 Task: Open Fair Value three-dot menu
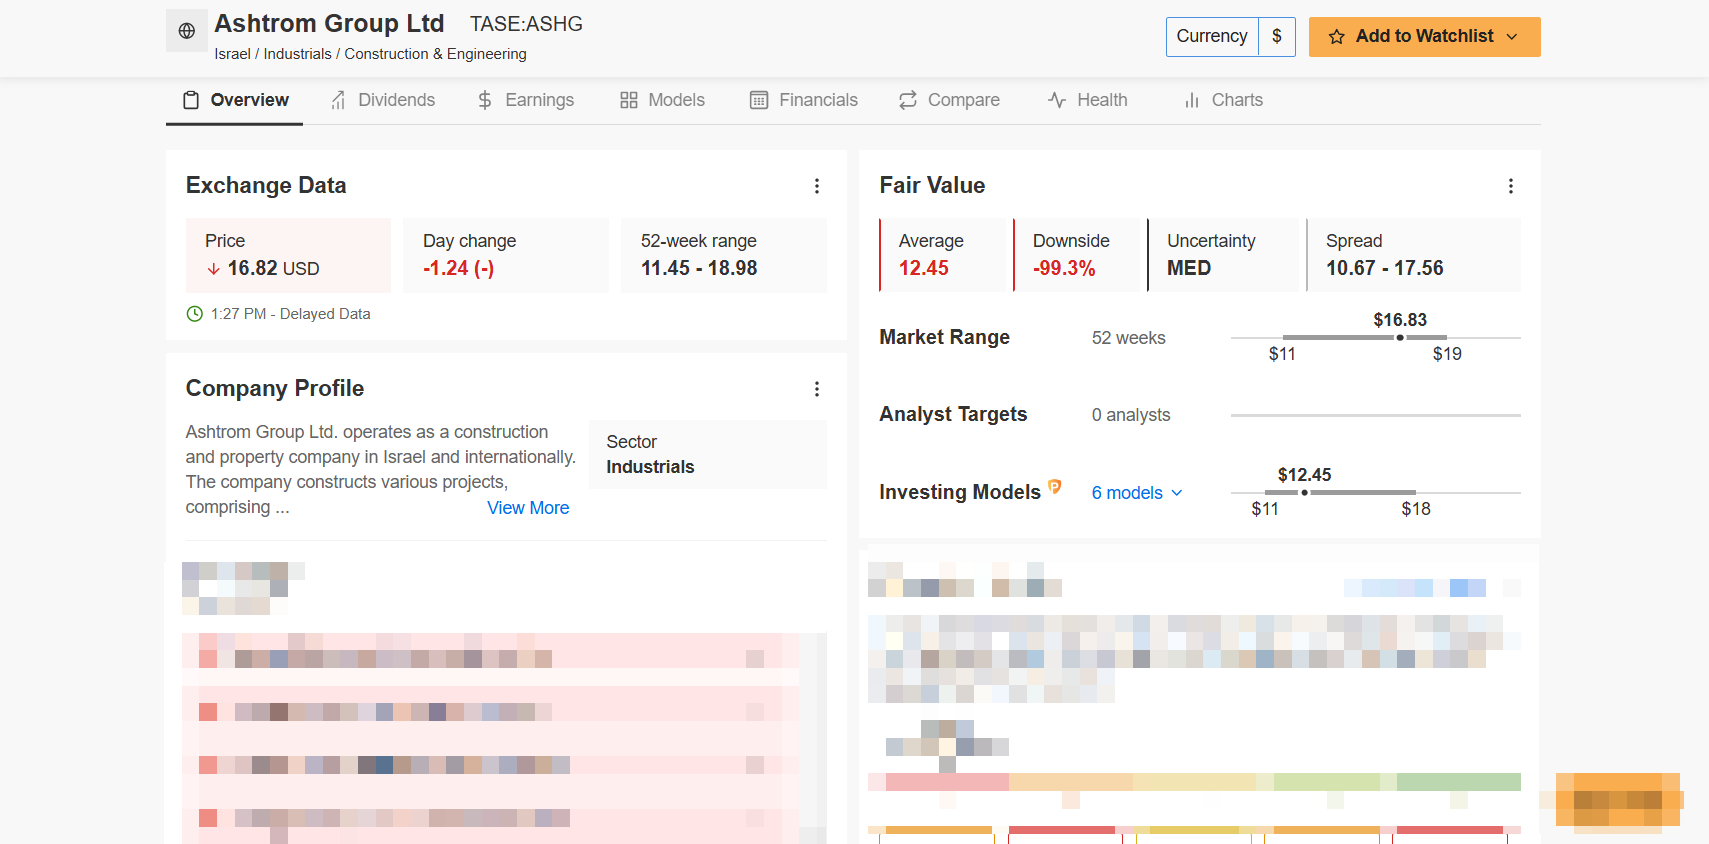pyautogui.click(x=1511, y=186)
